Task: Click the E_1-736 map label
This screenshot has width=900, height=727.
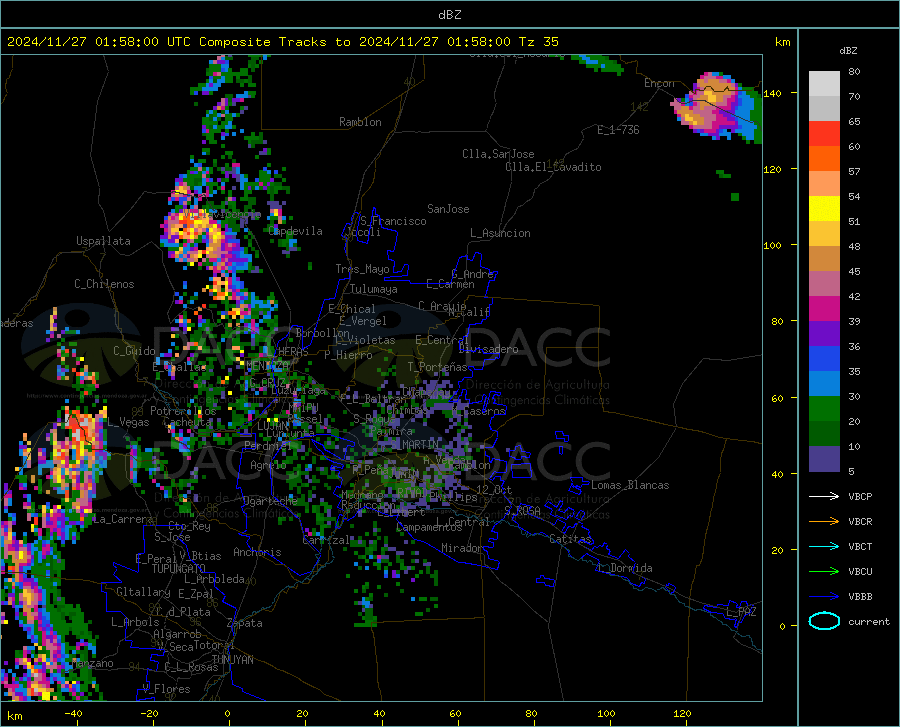Action: tap(618, 130)
